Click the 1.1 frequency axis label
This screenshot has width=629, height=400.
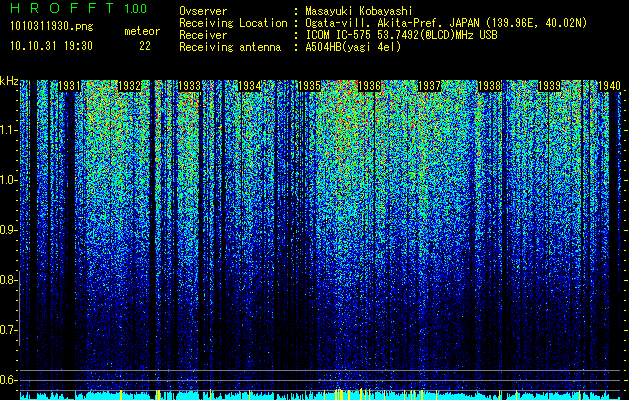[x=9, y=130]
